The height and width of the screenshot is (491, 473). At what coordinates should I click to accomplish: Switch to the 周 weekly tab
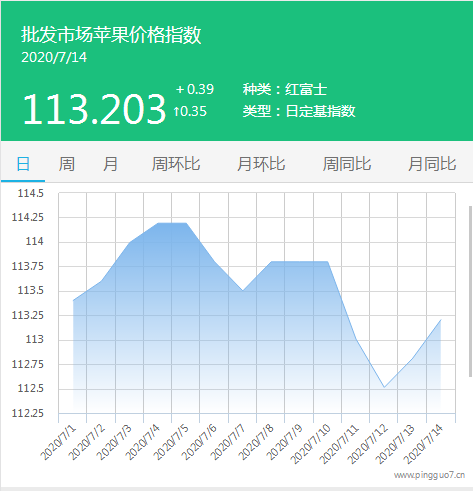pyautogui.click(x=67, y=164)
